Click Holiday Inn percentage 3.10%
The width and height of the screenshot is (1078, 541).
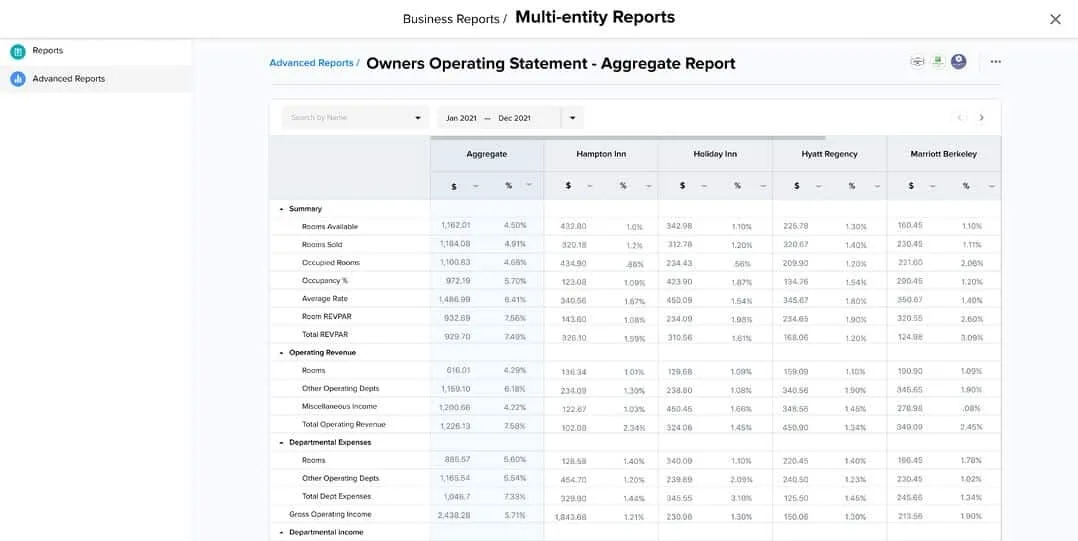742,498
